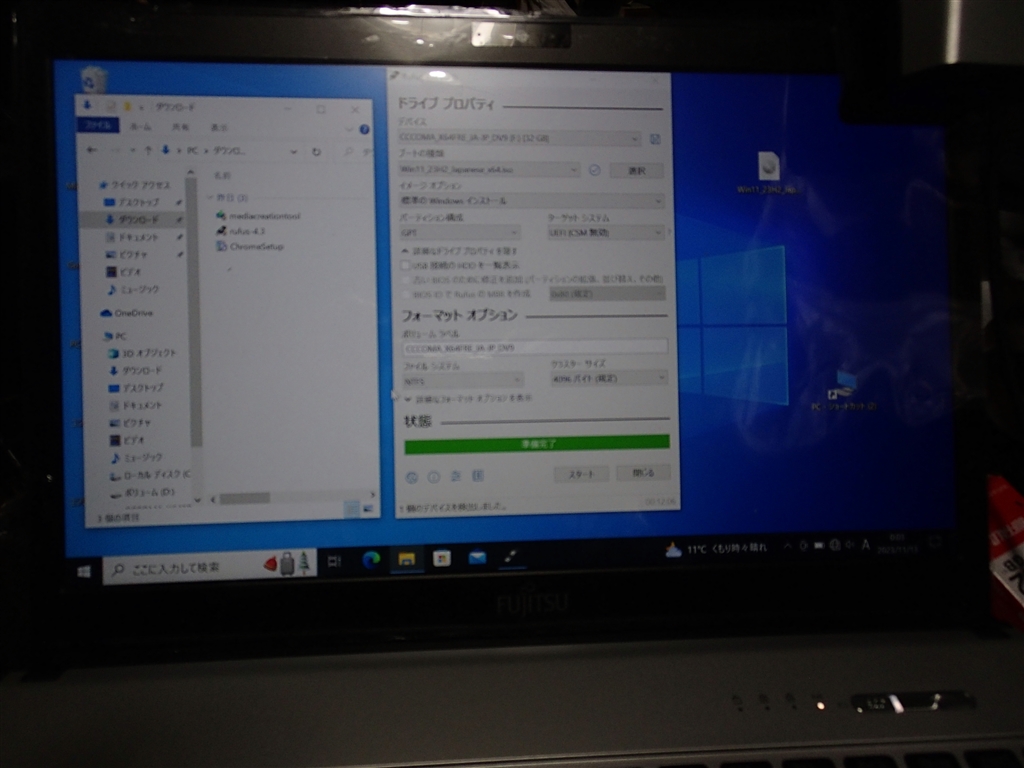Open File Explorer from the taskbar
Screen dimensions: 1024x768
(406, 559)
